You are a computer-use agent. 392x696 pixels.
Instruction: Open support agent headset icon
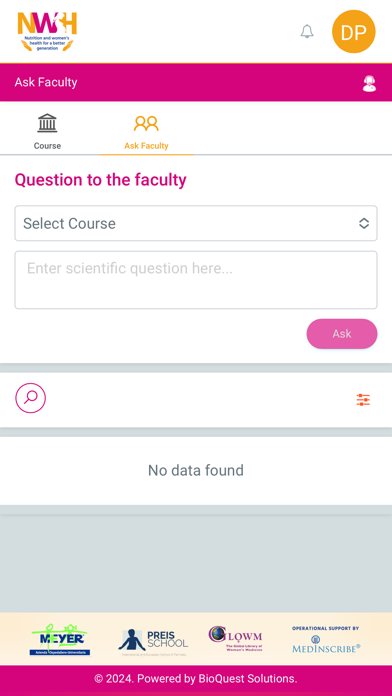(x=369, y=83)
